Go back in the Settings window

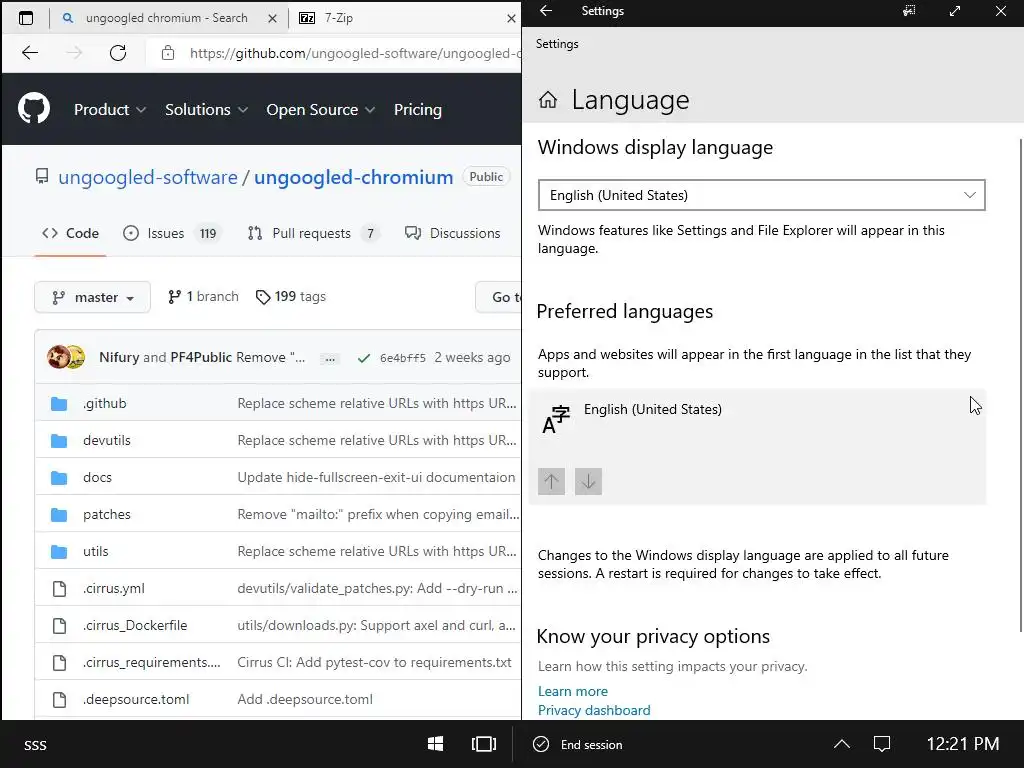tap(546, 10)
